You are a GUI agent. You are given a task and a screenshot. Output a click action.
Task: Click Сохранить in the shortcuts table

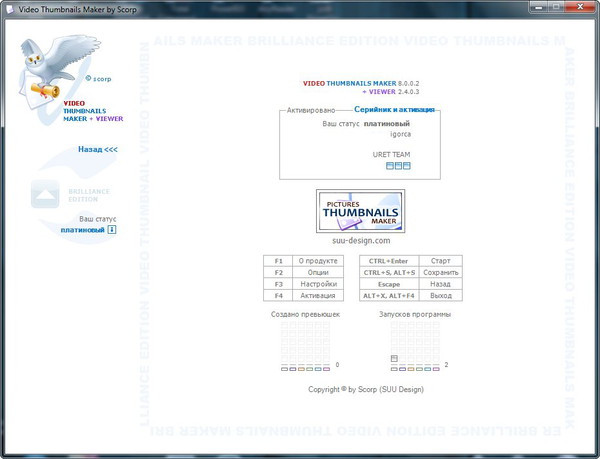click(440, 272)
